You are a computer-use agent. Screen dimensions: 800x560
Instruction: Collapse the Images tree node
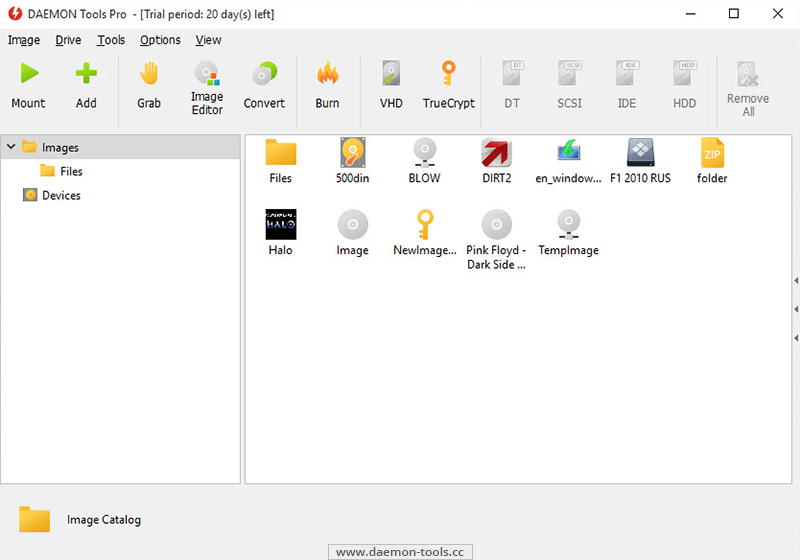click(x=11, y=147)
